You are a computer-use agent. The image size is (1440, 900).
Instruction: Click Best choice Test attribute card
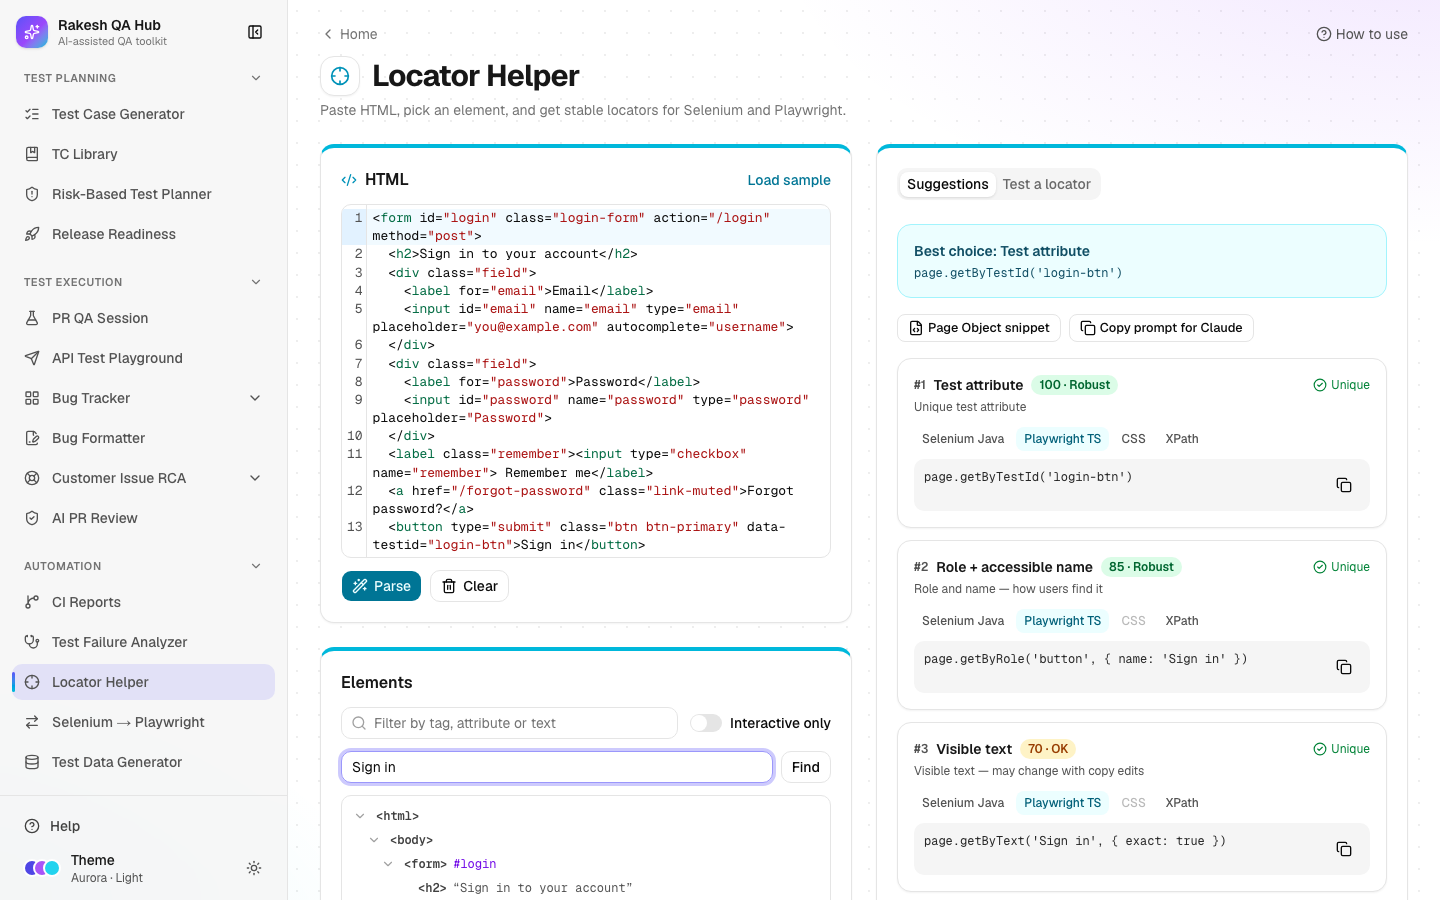point(1142,261)
